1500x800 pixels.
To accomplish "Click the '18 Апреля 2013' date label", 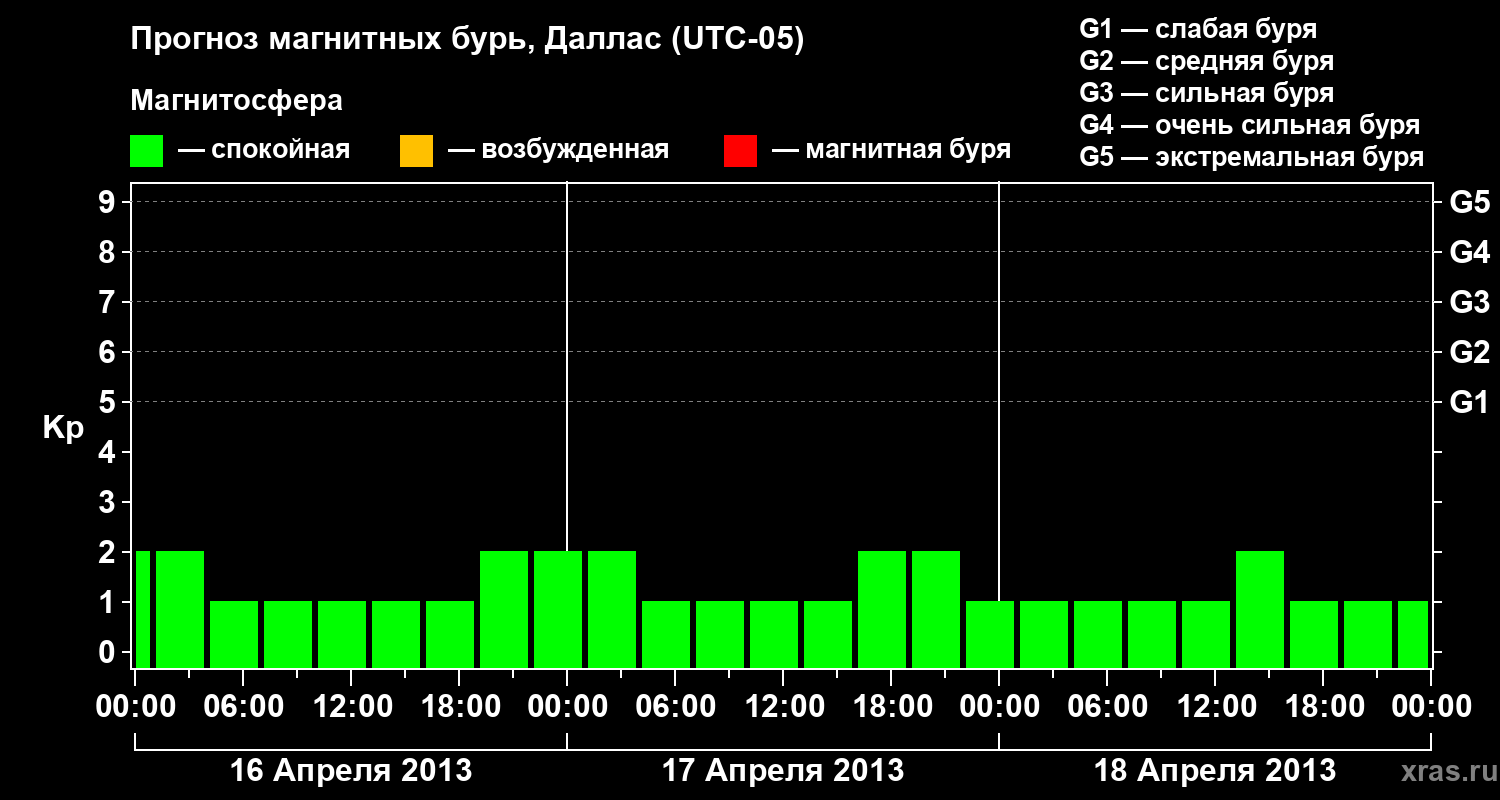I will coord(1215,770).
